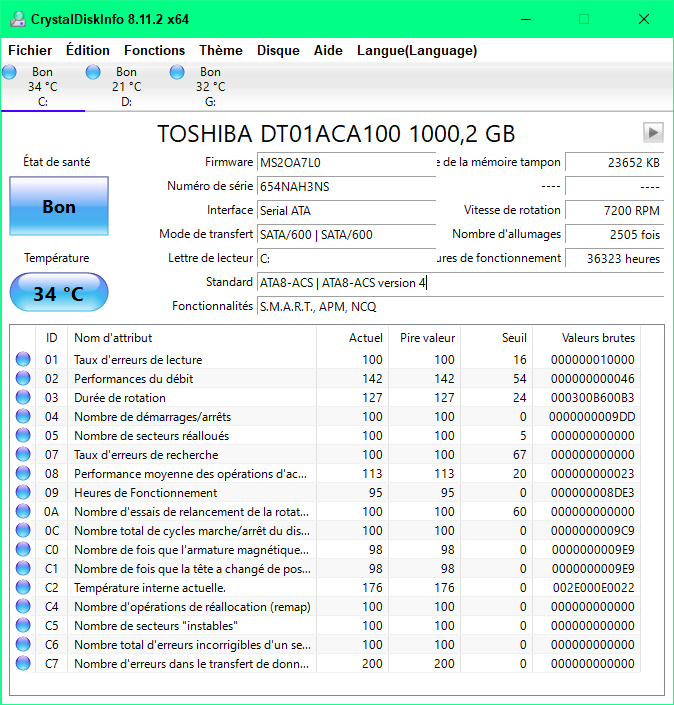Click status orb of attribute 04 row
Viewport: 674px width, 705px height.
[x=23, y=416]
